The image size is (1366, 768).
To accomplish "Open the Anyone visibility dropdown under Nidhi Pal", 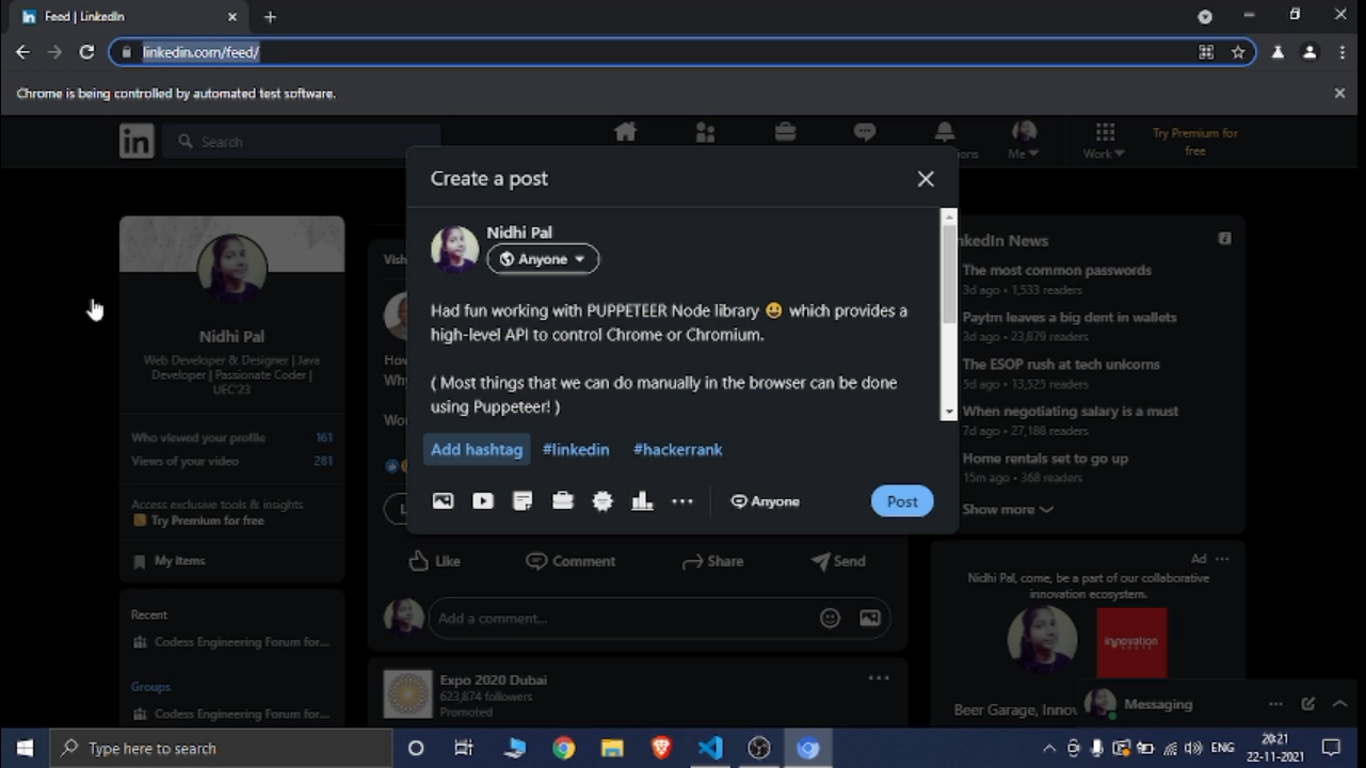I will pyautogui.click(x=543, y=259).
